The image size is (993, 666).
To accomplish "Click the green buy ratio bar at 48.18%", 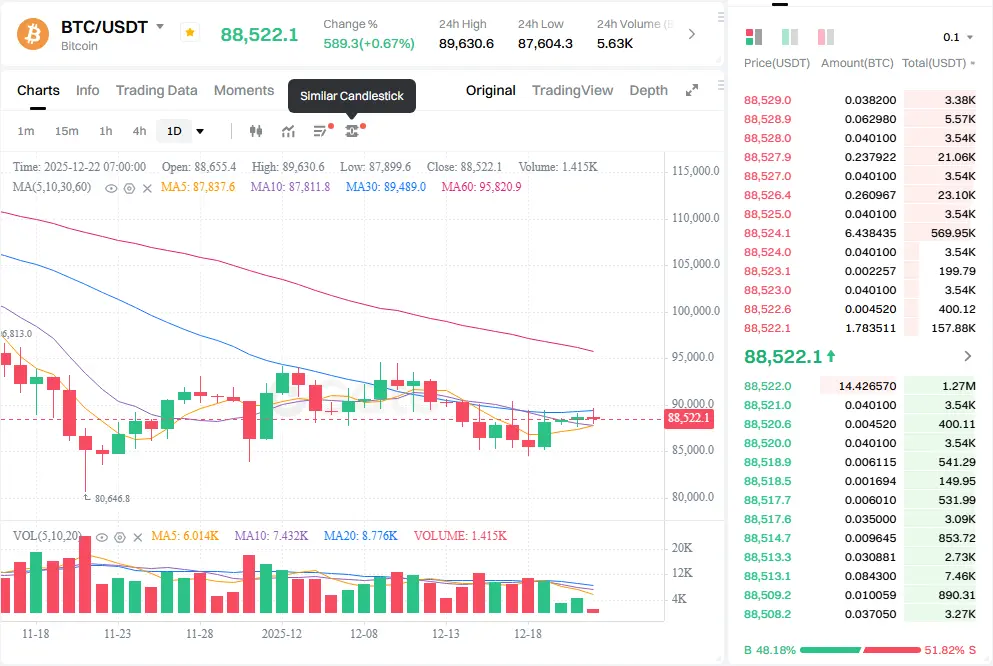I will [x=830, y=650].
